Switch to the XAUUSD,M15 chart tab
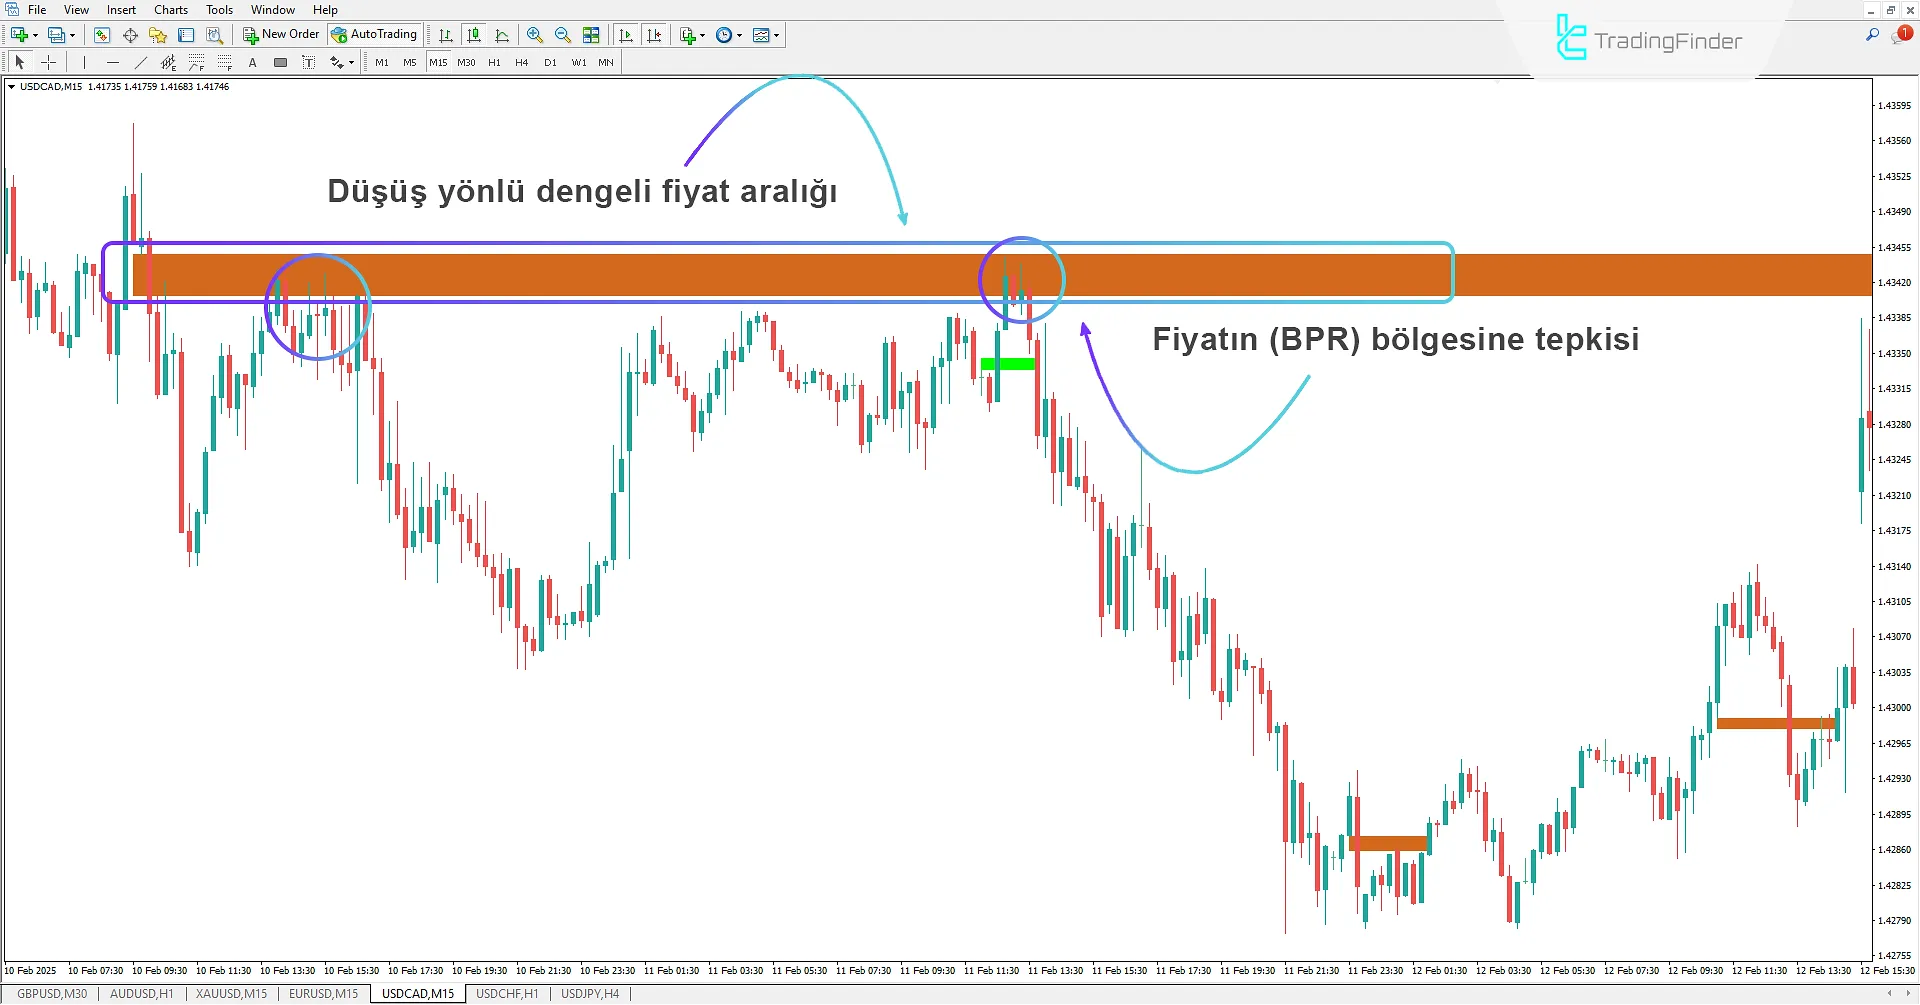Image resolution: width=1920 pixels, height=1005 pixels. pos(231,994)
